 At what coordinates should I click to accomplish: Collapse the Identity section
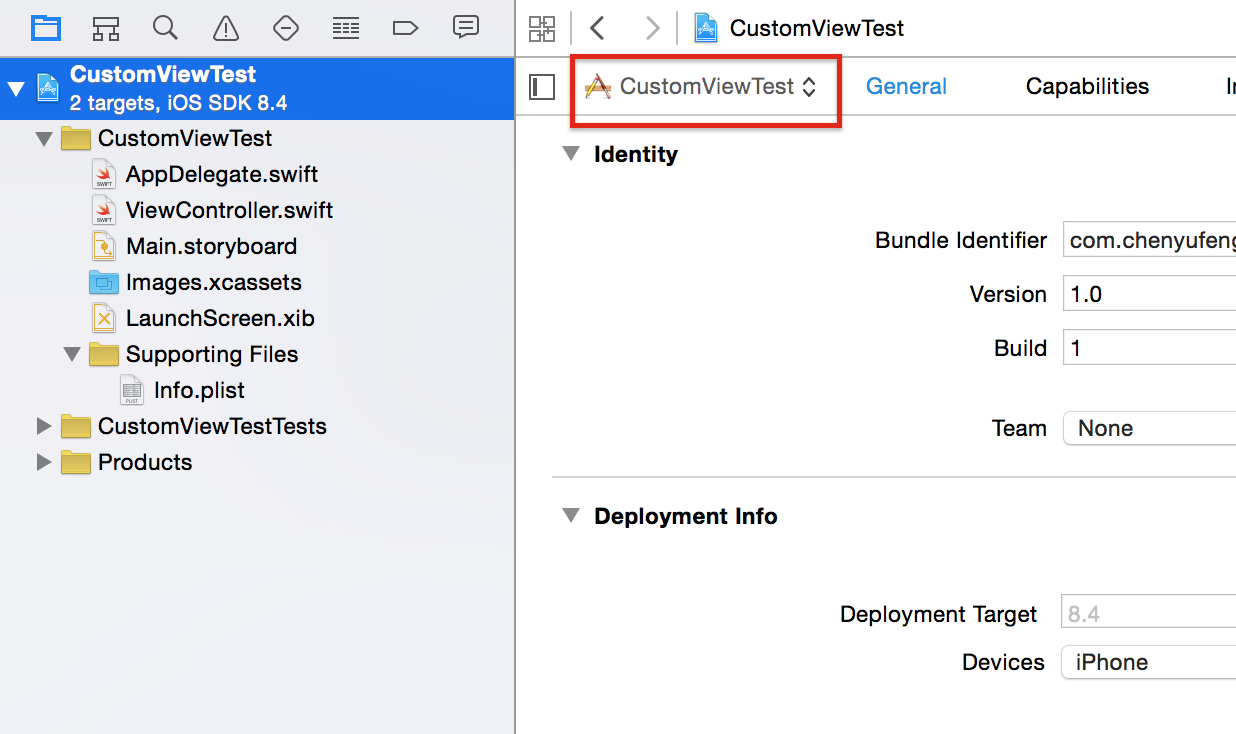pyautogui.click(x=570, y=153)
